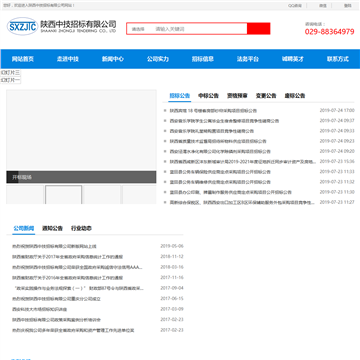The image size is (360, 360).
Task: Select the third slideshow thumbnail
Action: tap(102, 195)
